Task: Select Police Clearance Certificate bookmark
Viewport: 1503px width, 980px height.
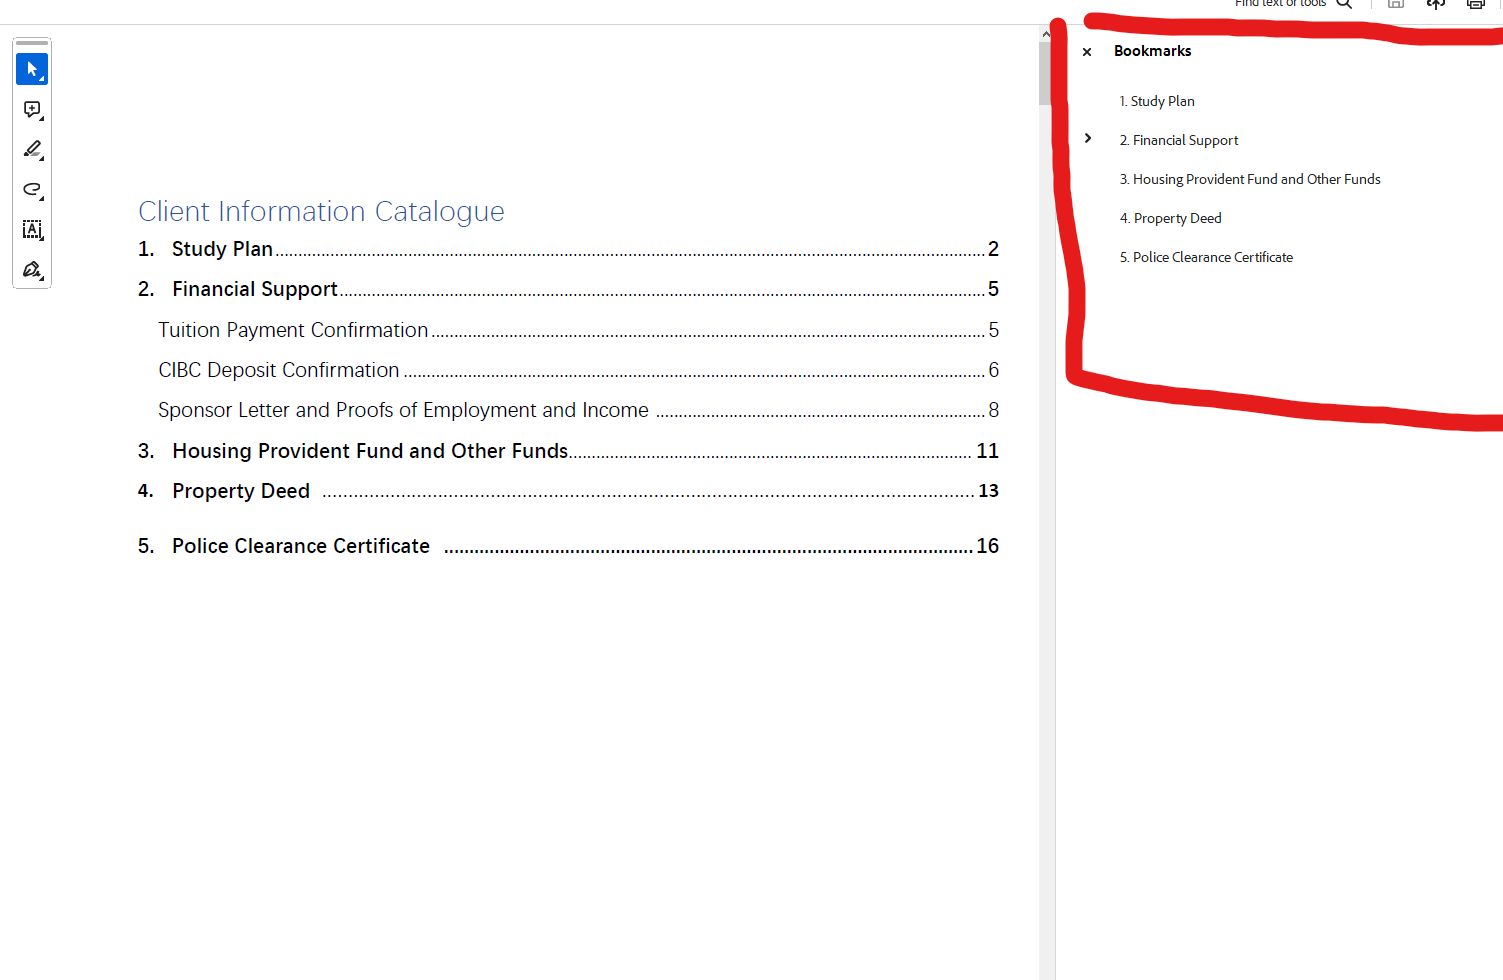Action: coord(1206,257)
